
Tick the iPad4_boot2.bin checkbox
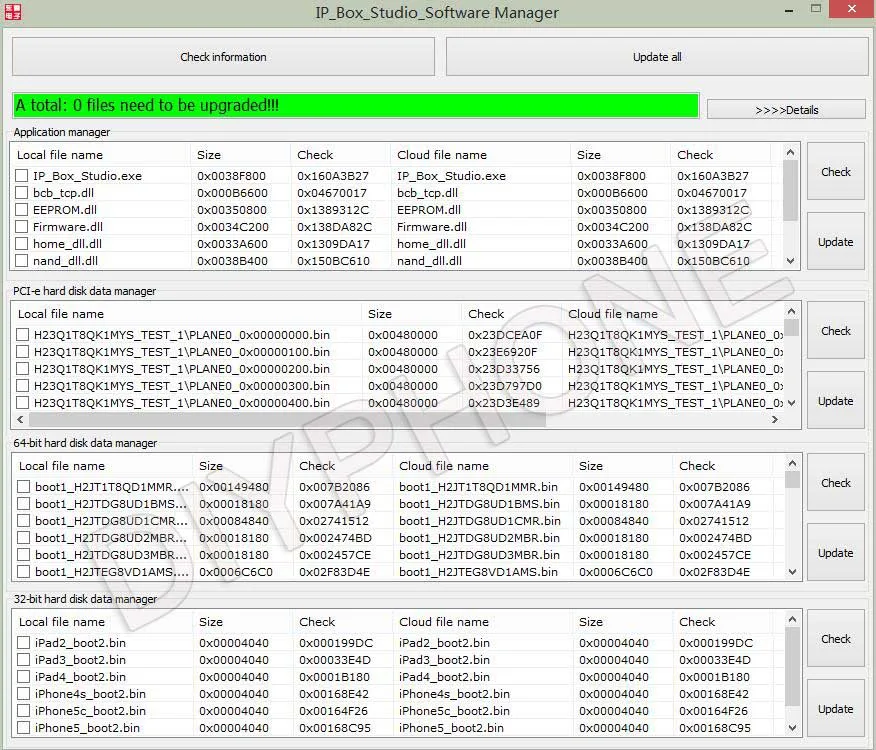(x=23, y=677)
